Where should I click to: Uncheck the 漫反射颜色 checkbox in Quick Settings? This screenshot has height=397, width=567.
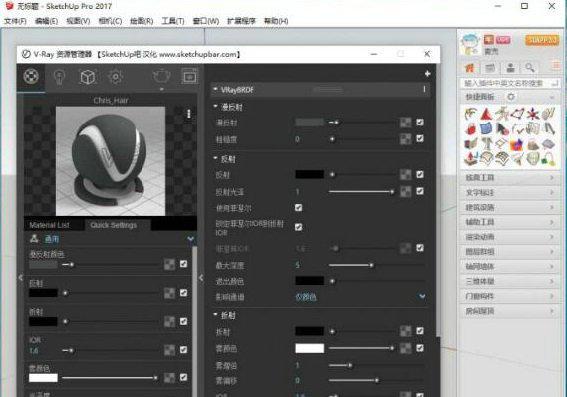pos(184,264)
